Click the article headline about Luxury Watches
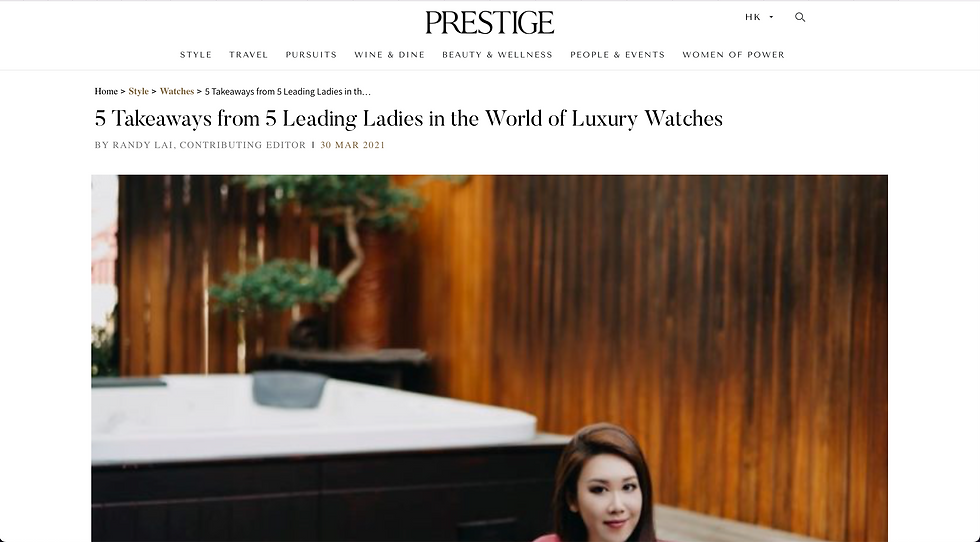Image resolution: width=980 pixels, height=542 pixels. [409, 119]
